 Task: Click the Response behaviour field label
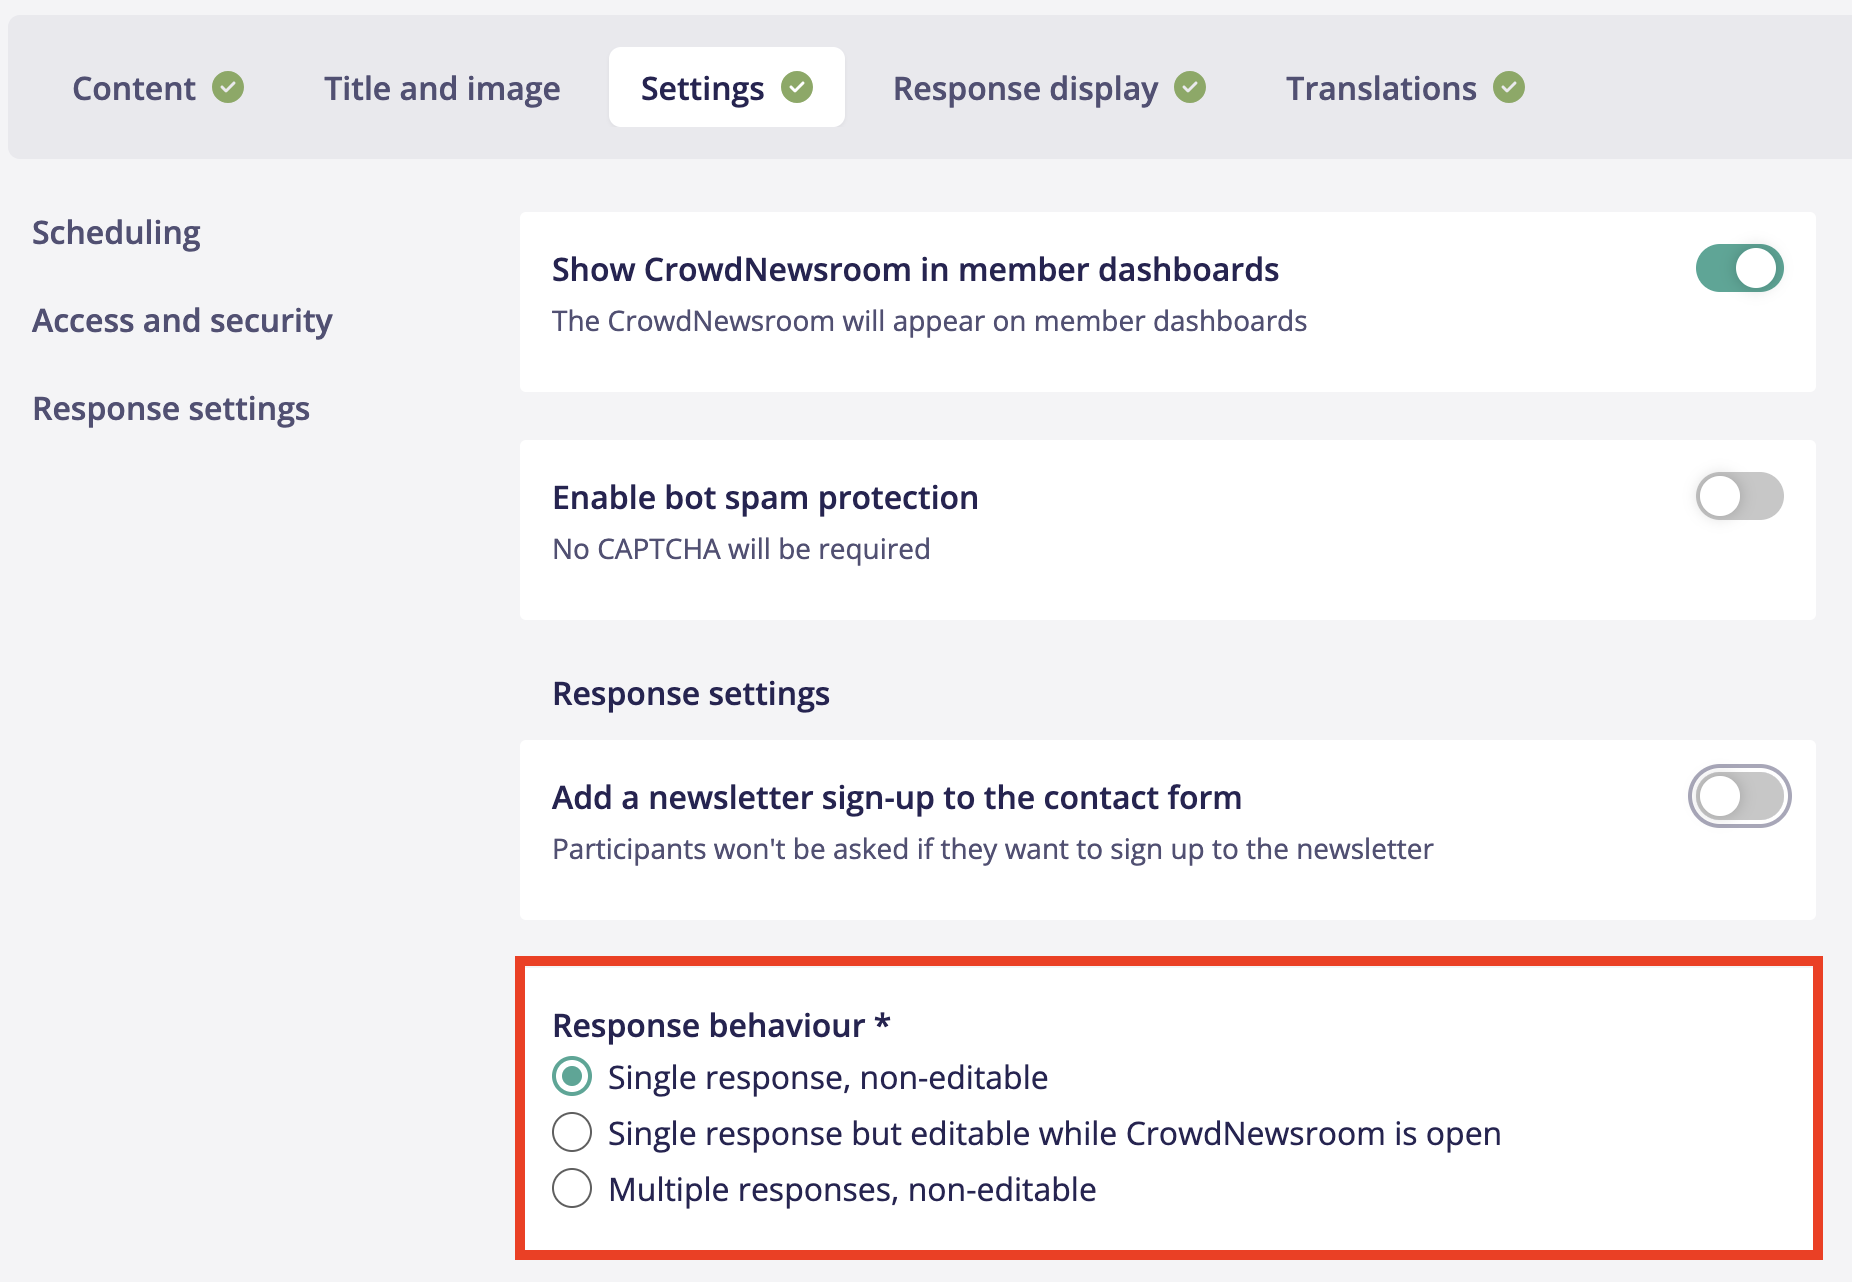click(x=708, y=1025)
